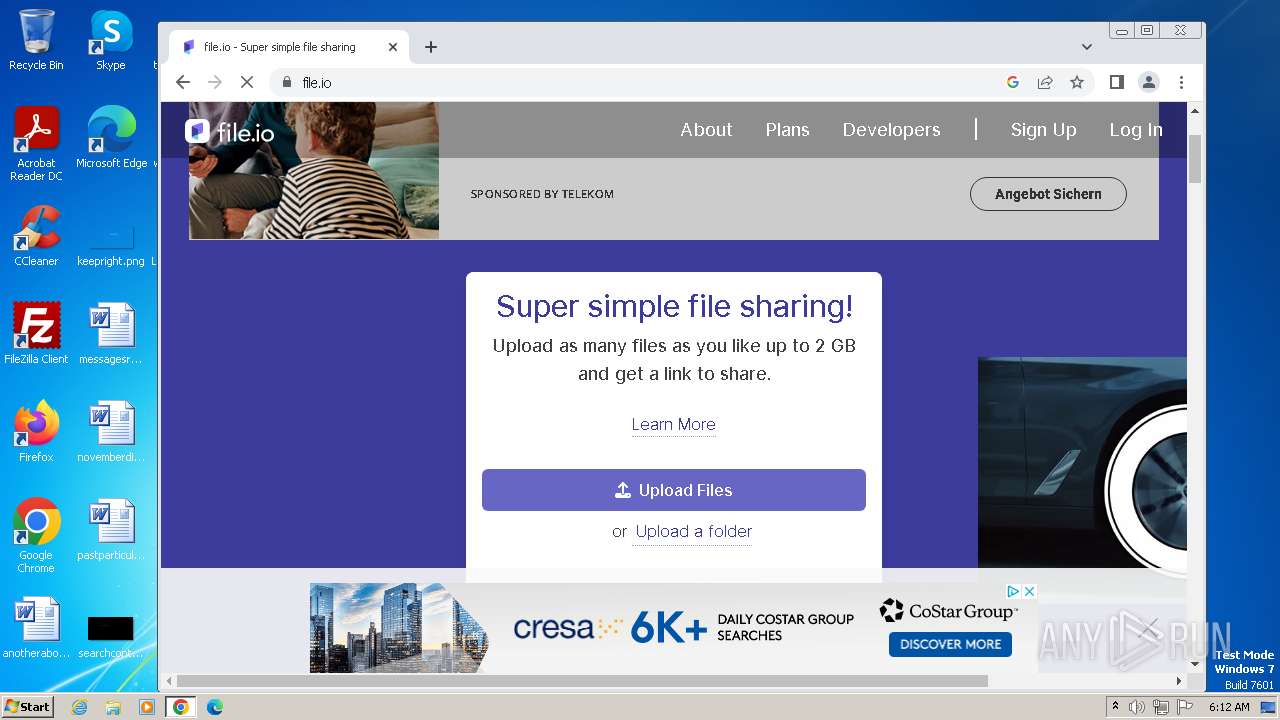This screenshot has height=720, width=1280.
Task: Open the Firefox desktop icon
Action: point(36,432)
